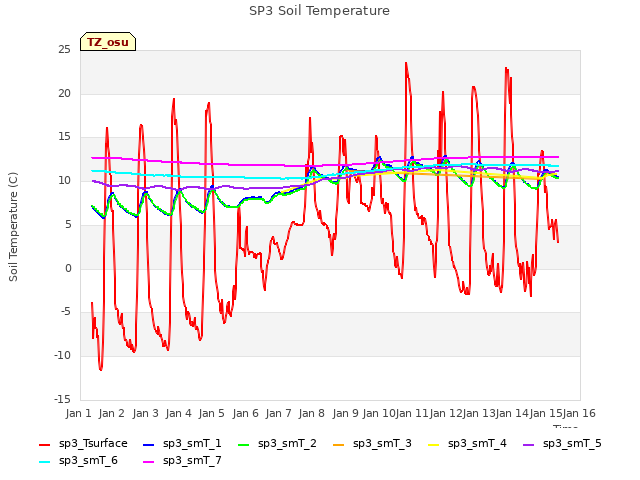This screenshot has width=640, height=480.
Task: Click the Jan 3 x-axis tick label
Action: 145,413
